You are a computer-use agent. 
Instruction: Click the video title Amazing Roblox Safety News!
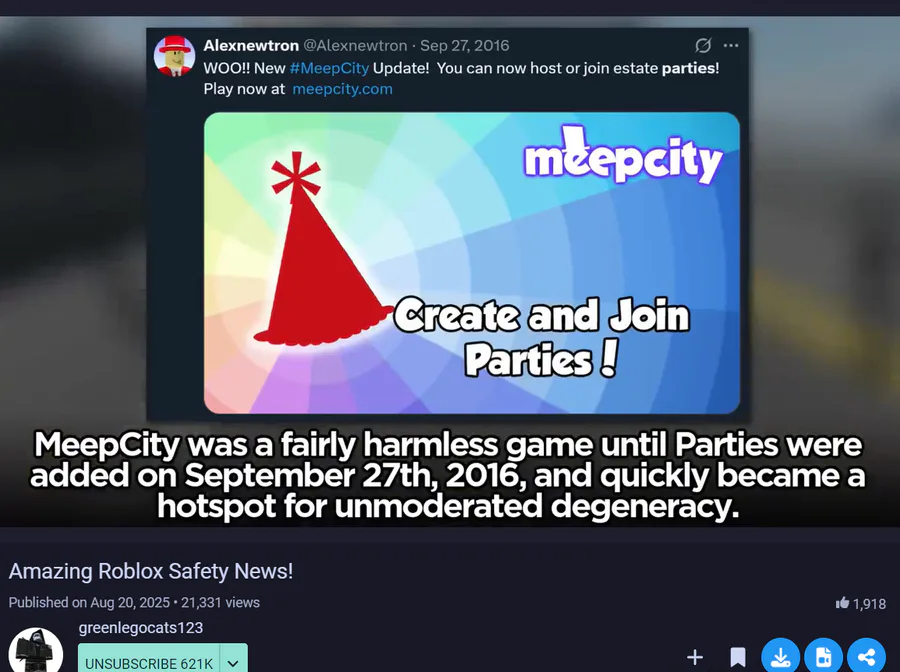(x=151, y=571)
